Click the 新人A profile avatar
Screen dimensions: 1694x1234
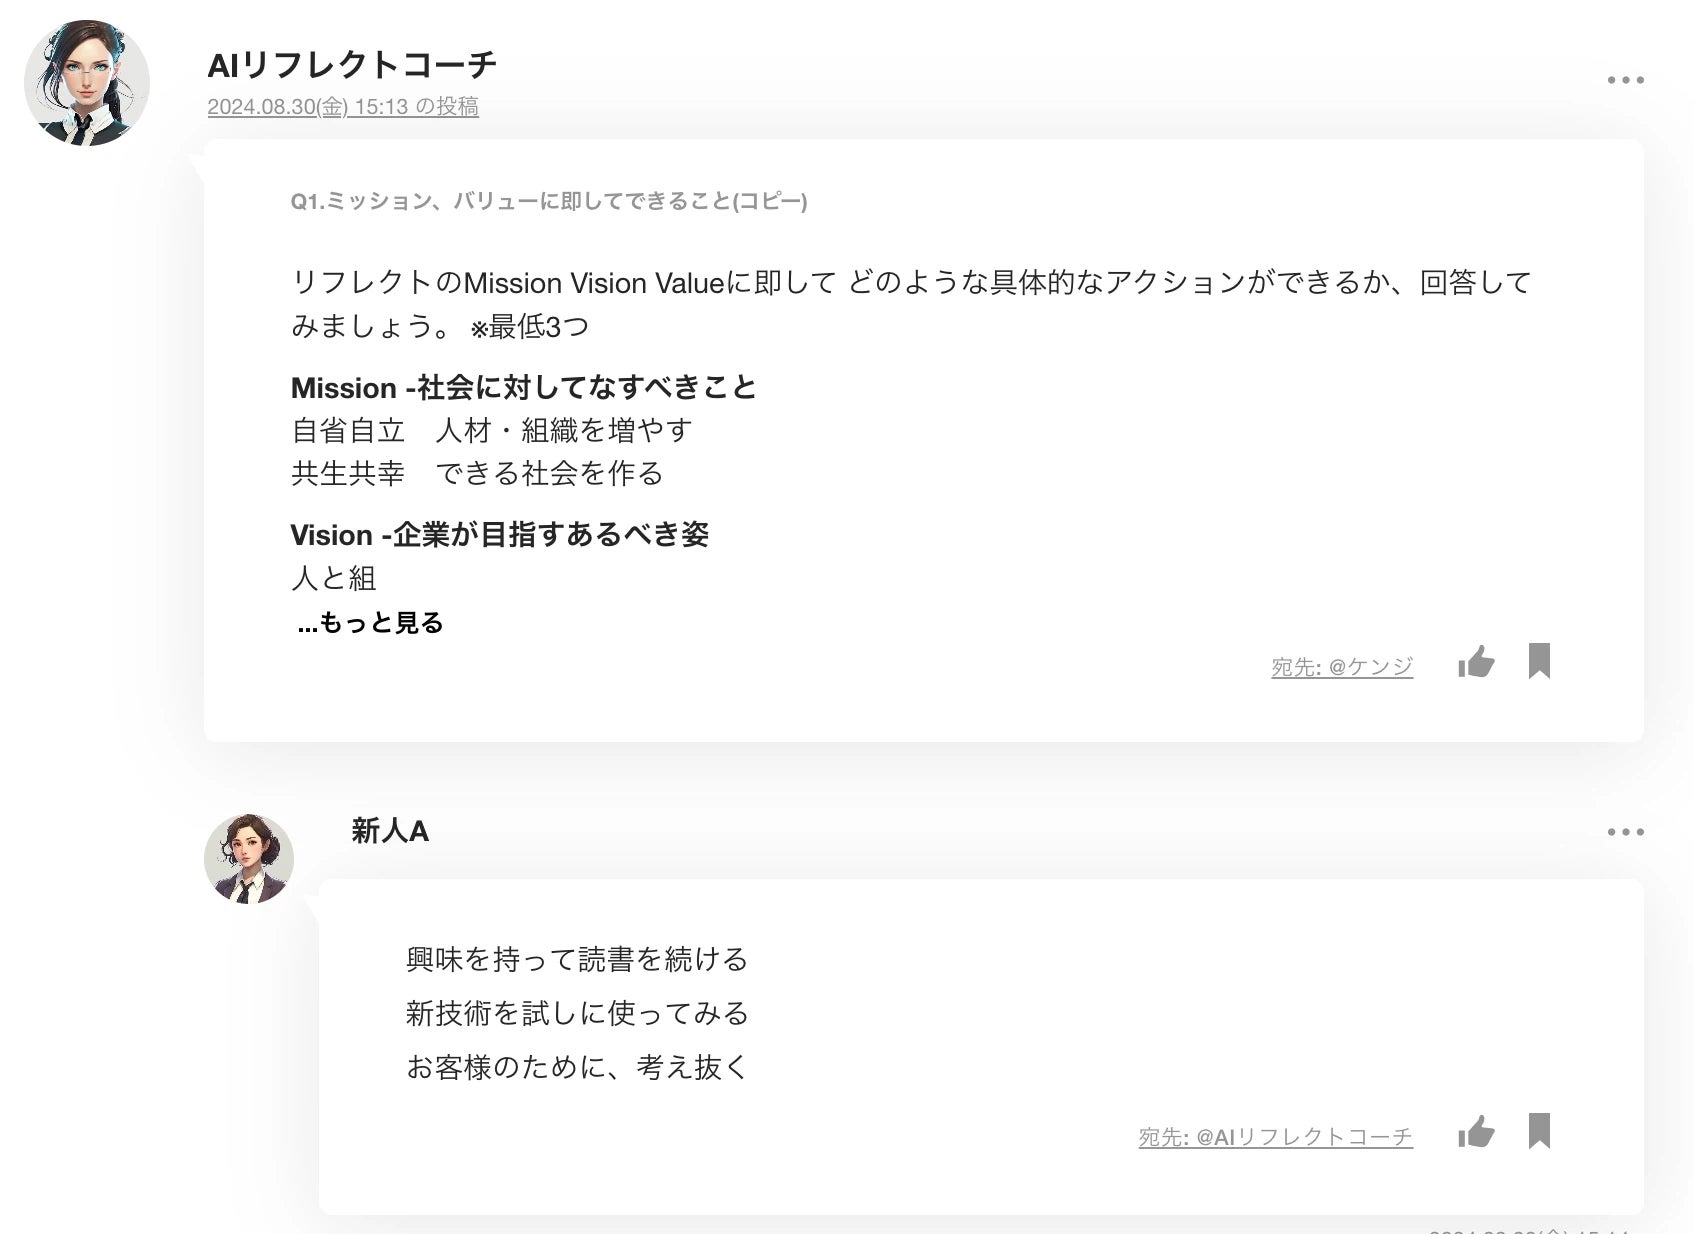pos(249,859)
